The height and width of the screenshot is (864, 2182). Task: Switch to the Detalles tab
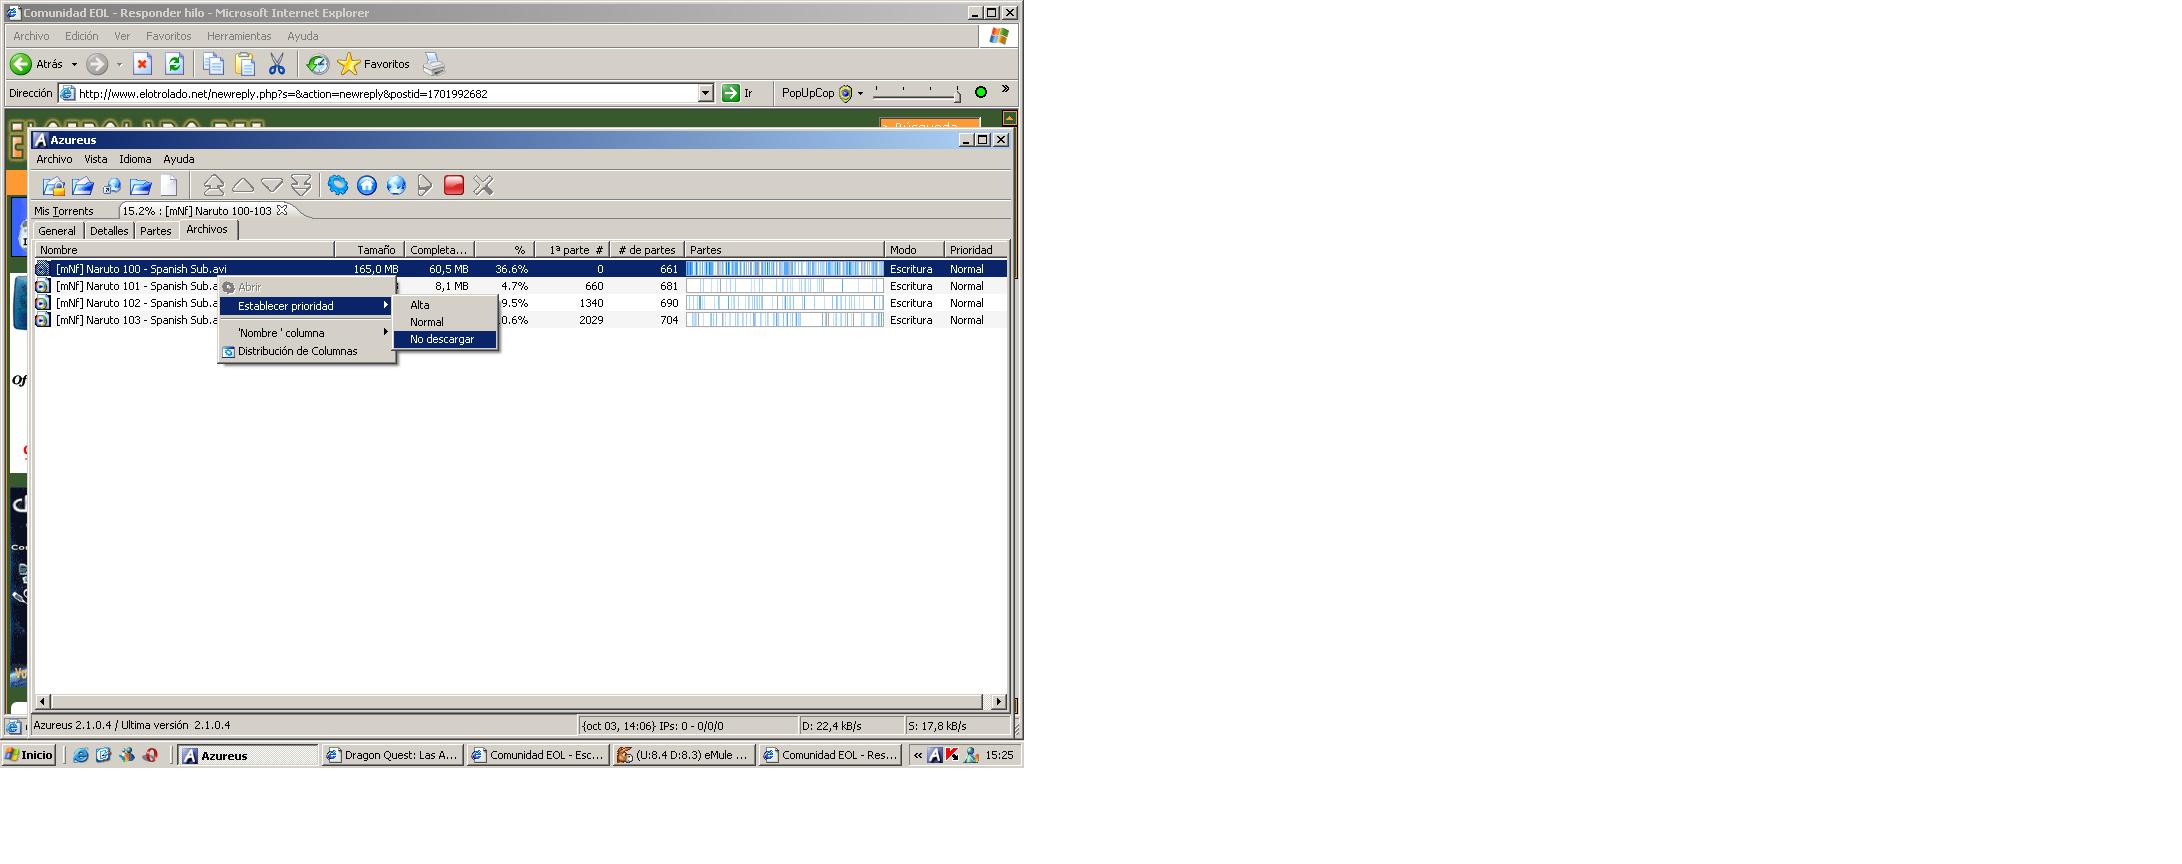pyautogui.click(x=109, y=231)
